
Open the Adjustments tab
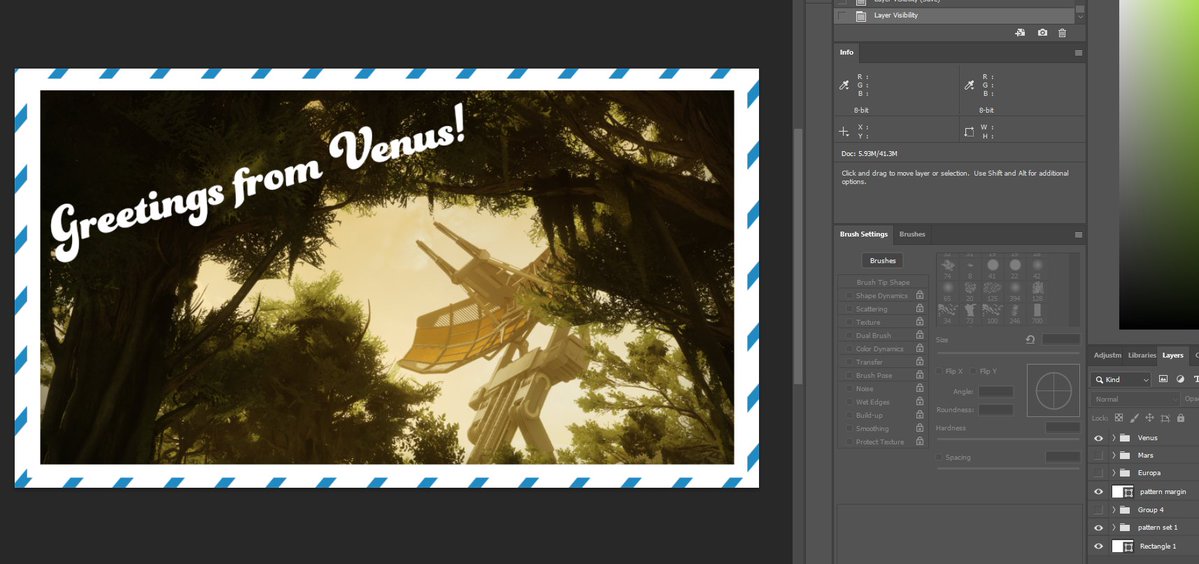tap(1107, 355)
